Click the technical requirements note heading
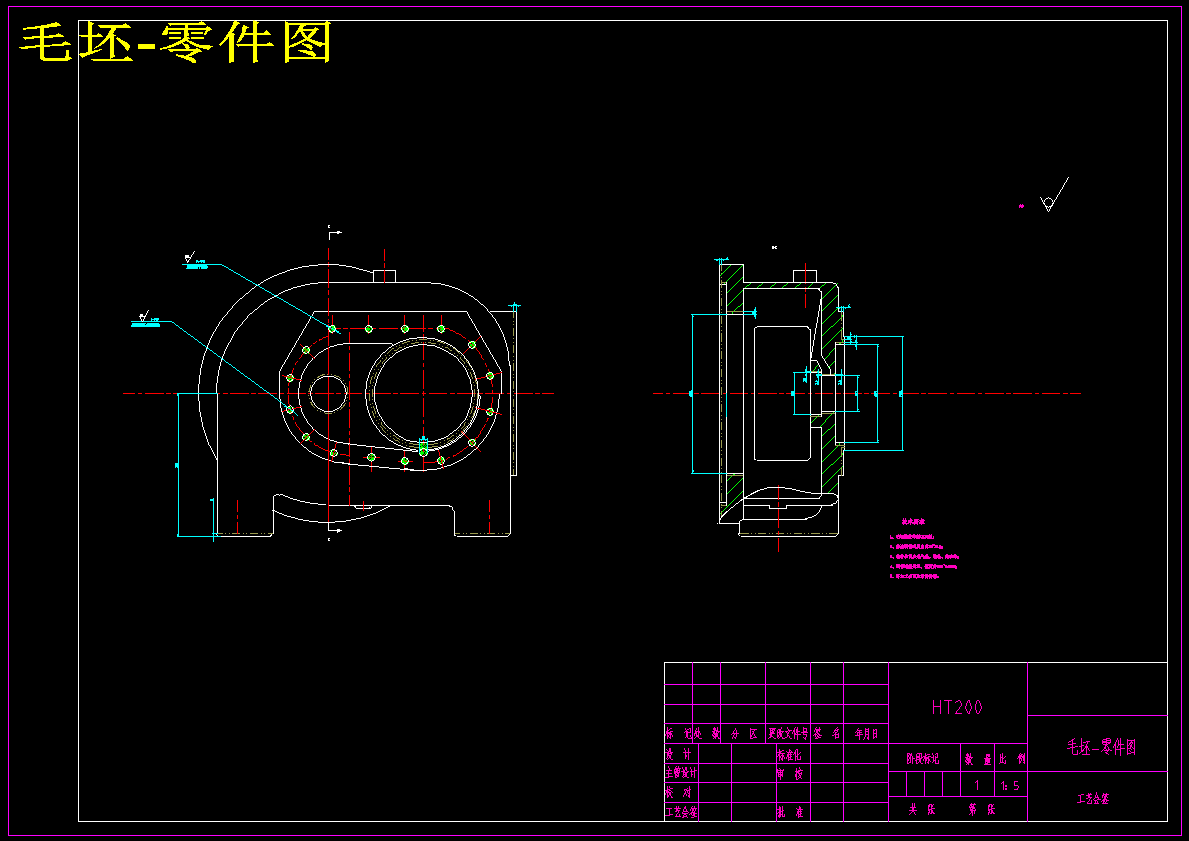The image size is (1189, 841). [x=912, y=522]
